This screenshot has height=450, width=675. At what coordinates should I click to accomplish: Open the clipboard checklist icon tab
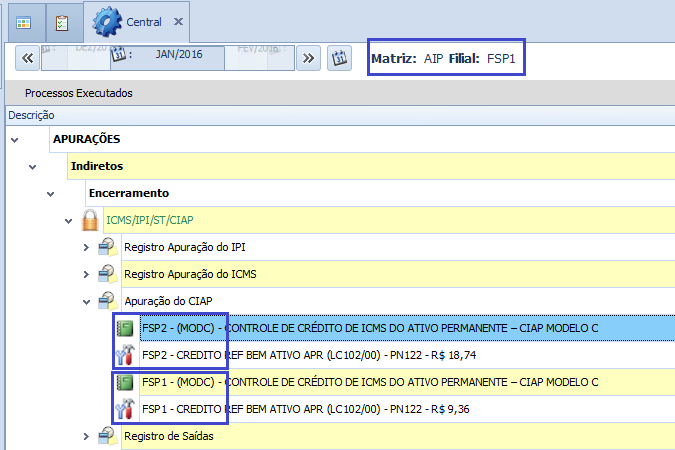62,21
